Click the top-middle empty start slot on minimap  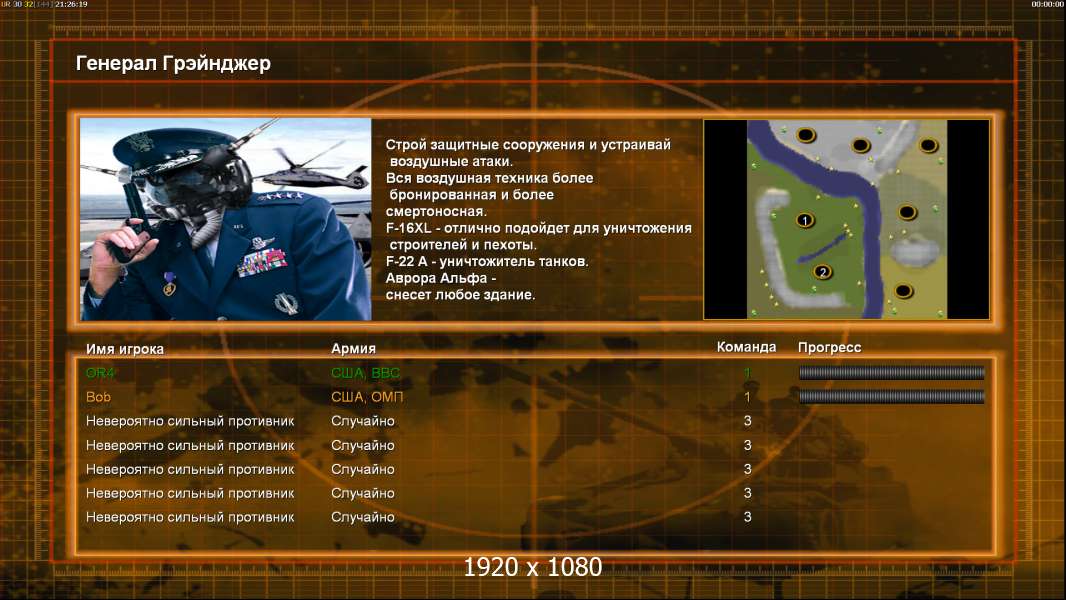pos(861,145)
